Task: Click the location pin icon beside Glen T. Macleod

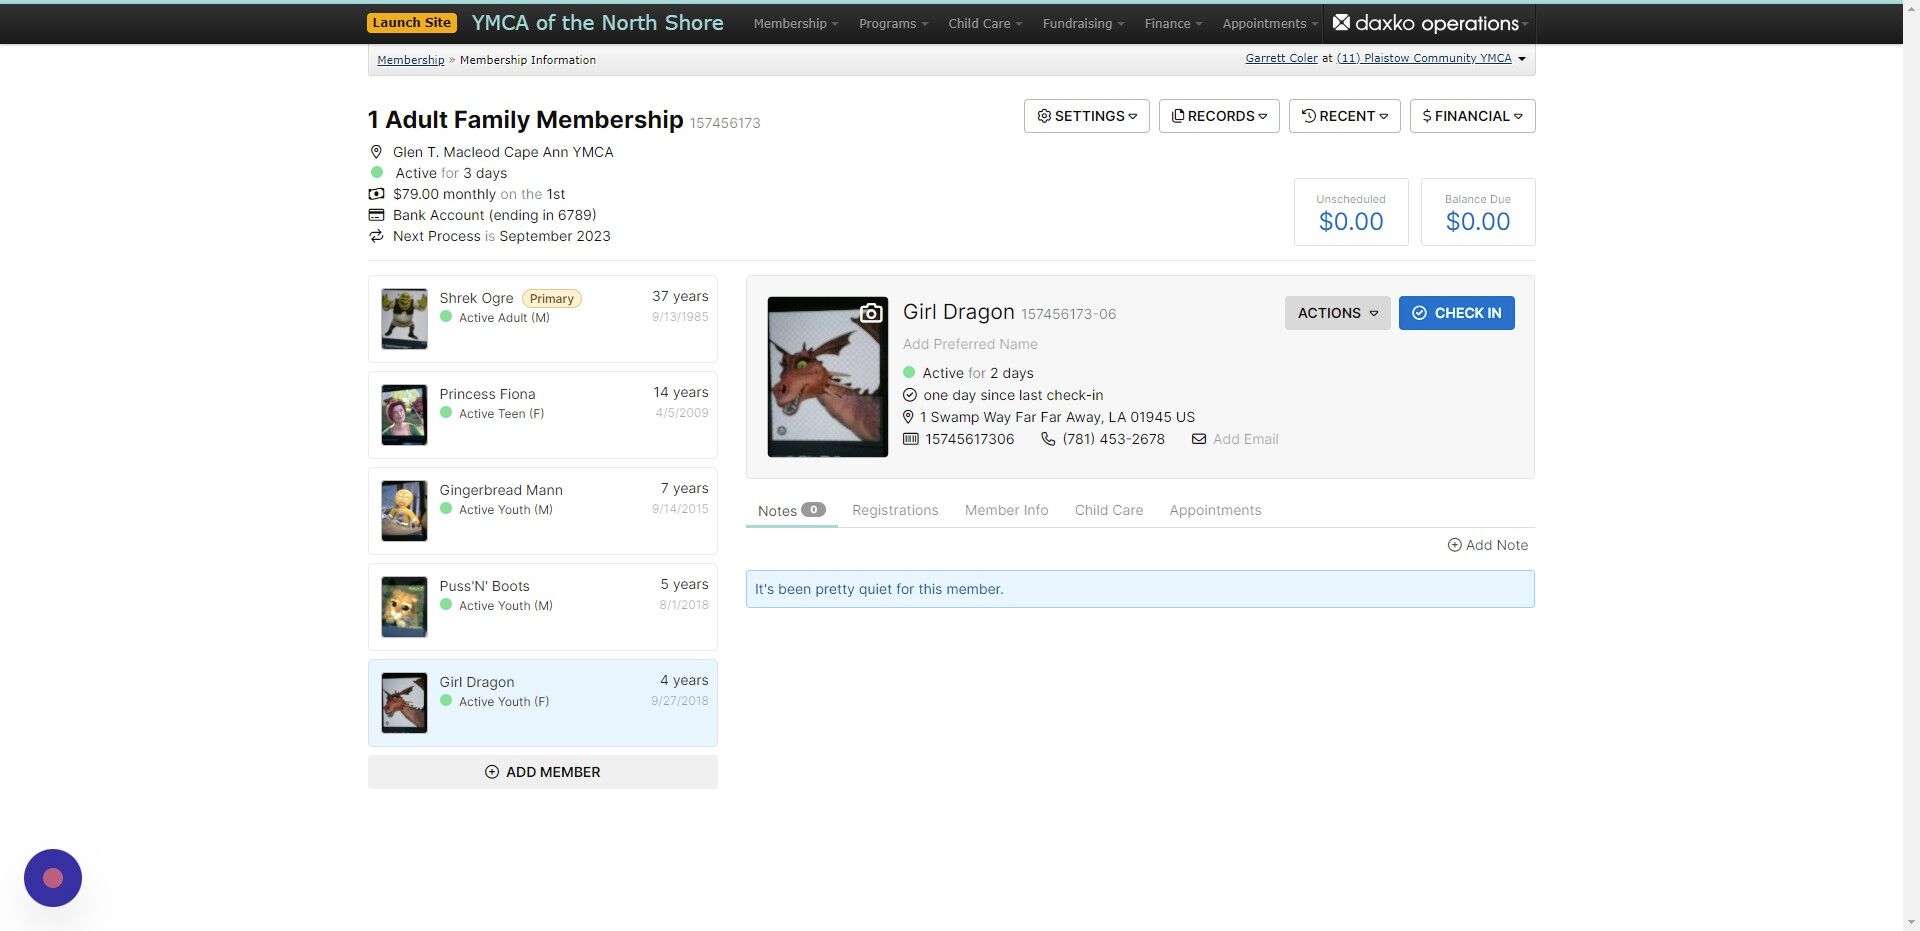Action: (376, 152)
